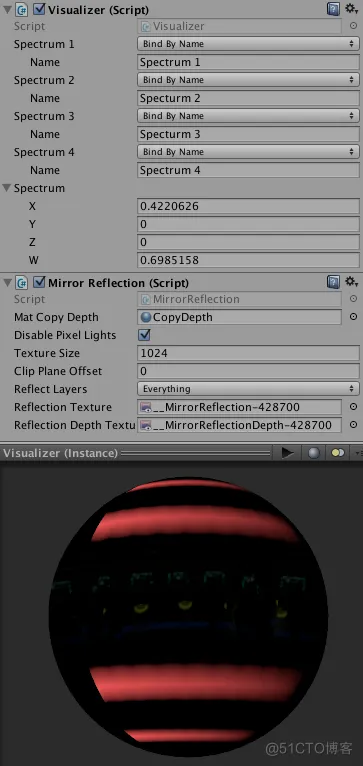The image size is (363, 766).
Task: Click the Reflection Texture label
Action: (x=63, y=407)
